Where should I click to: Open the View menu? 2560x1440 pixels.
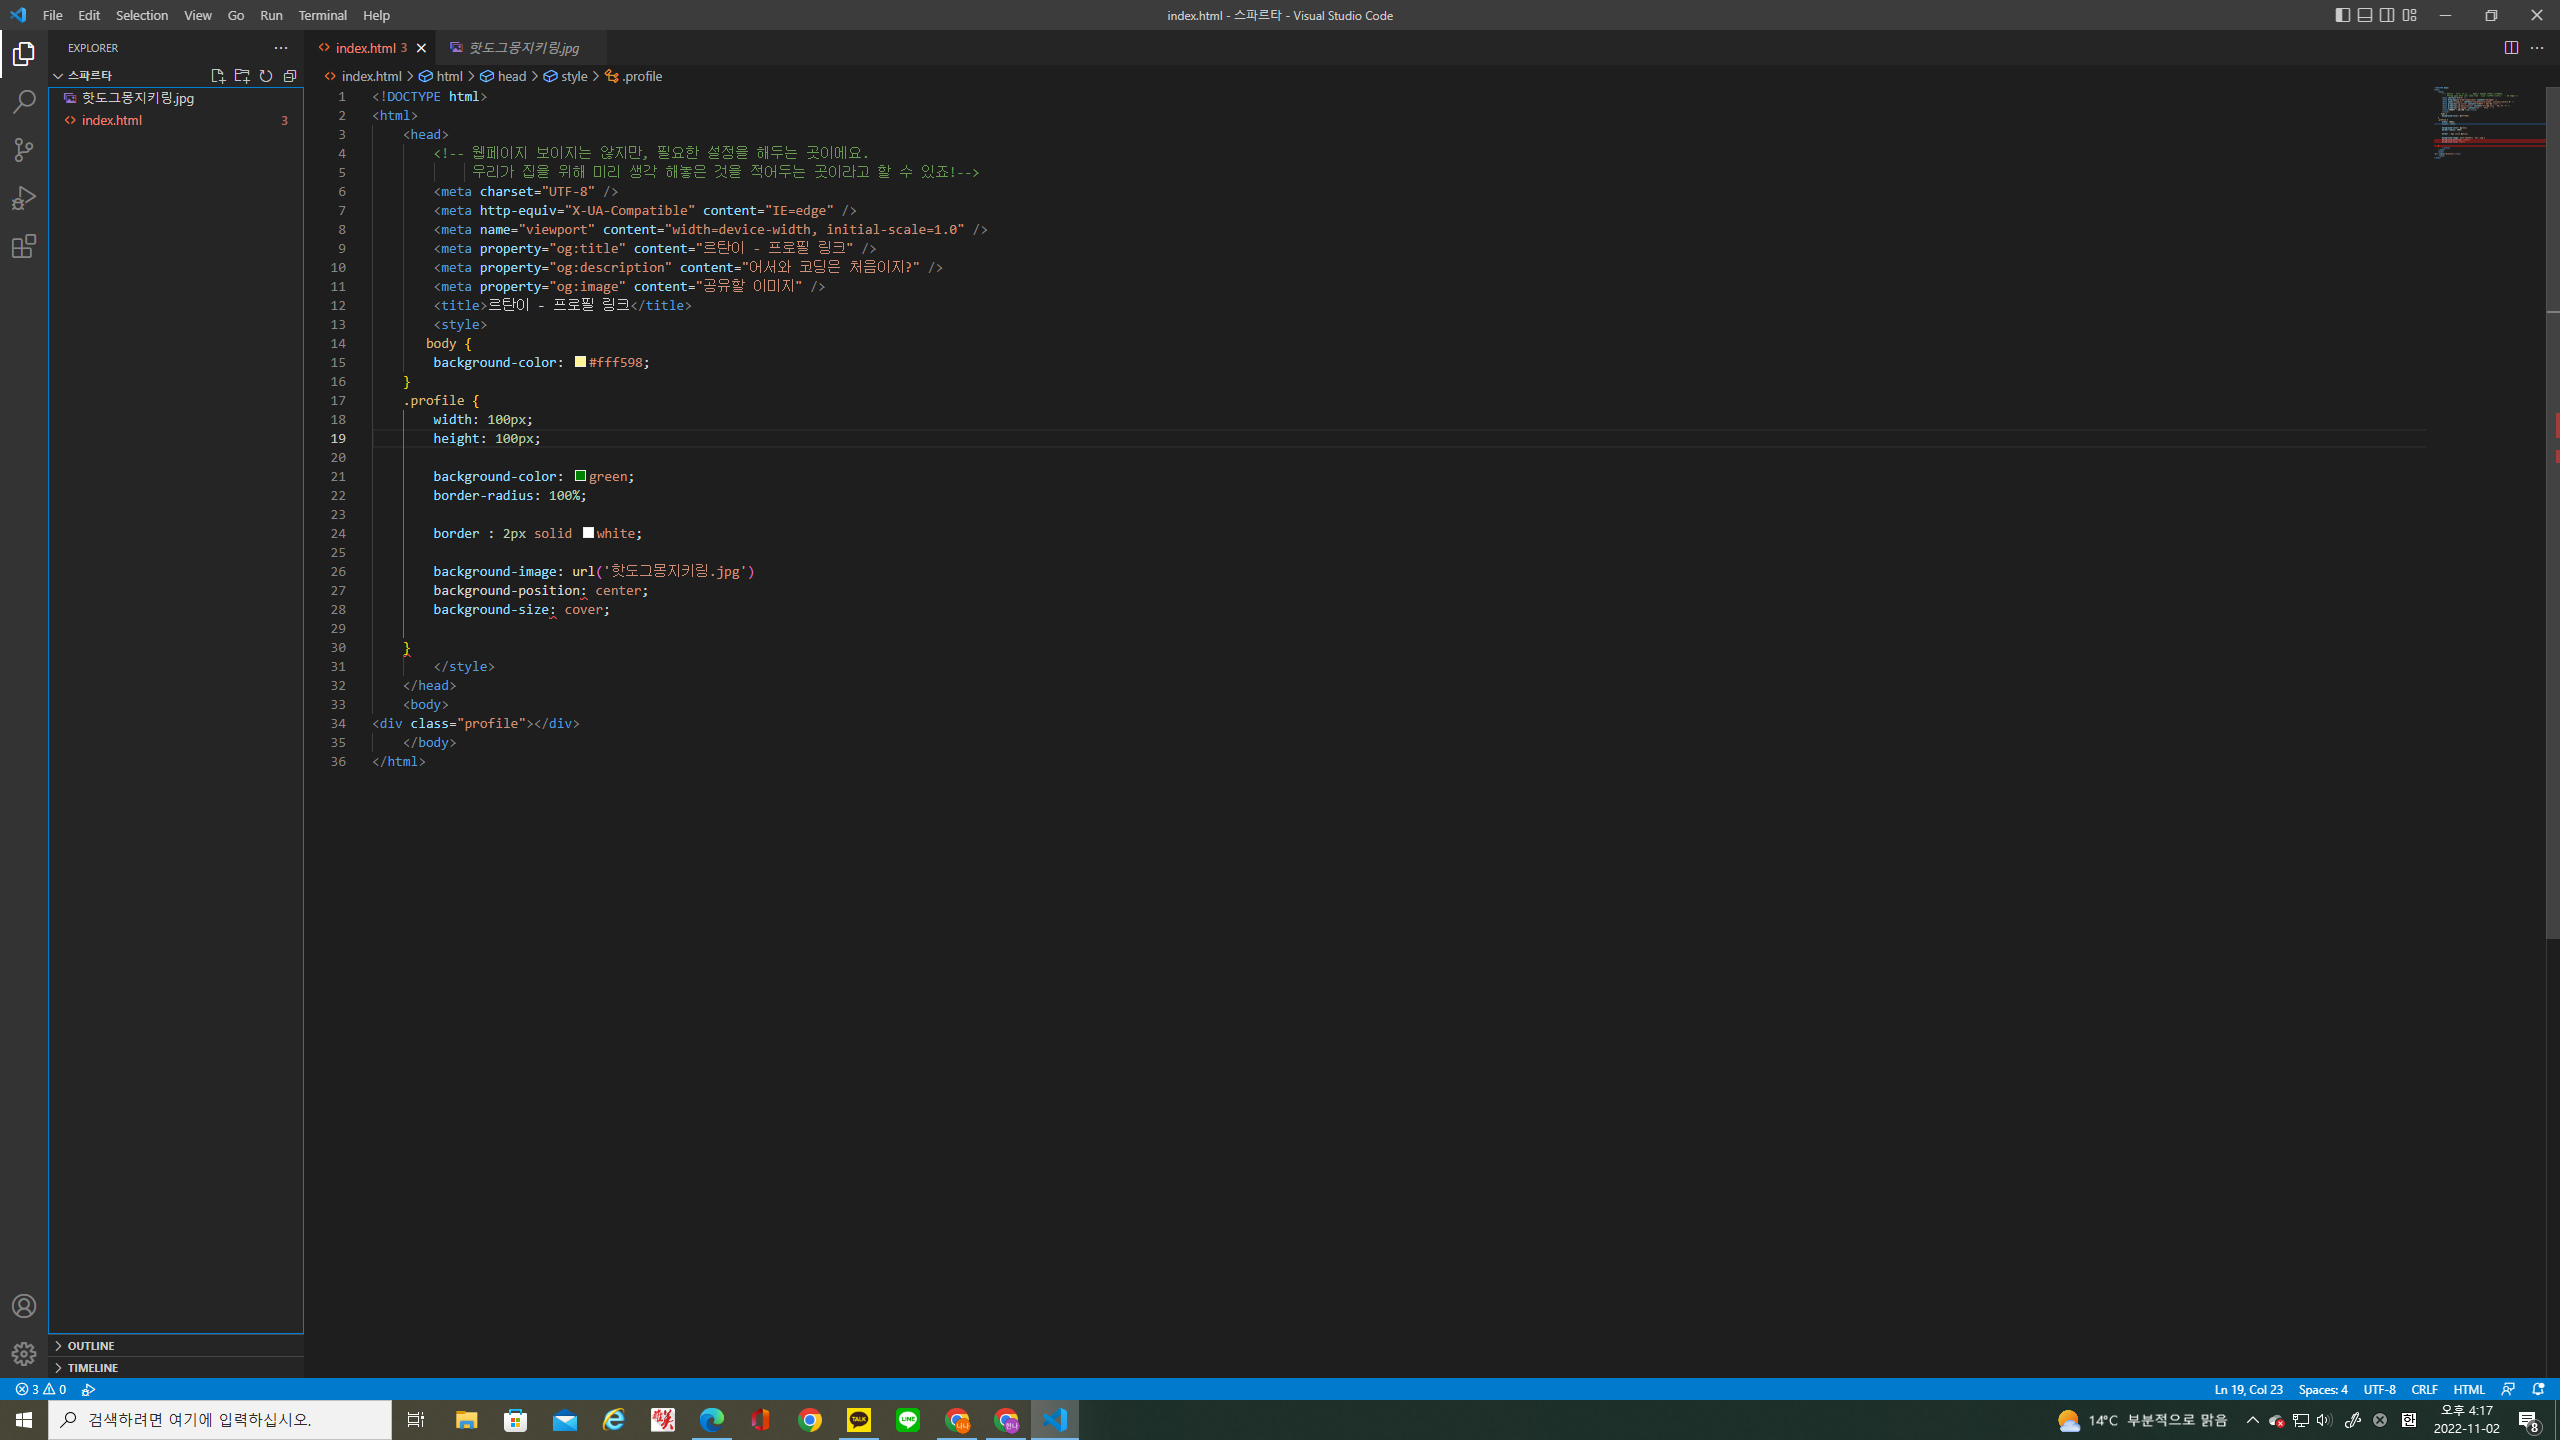198,15
